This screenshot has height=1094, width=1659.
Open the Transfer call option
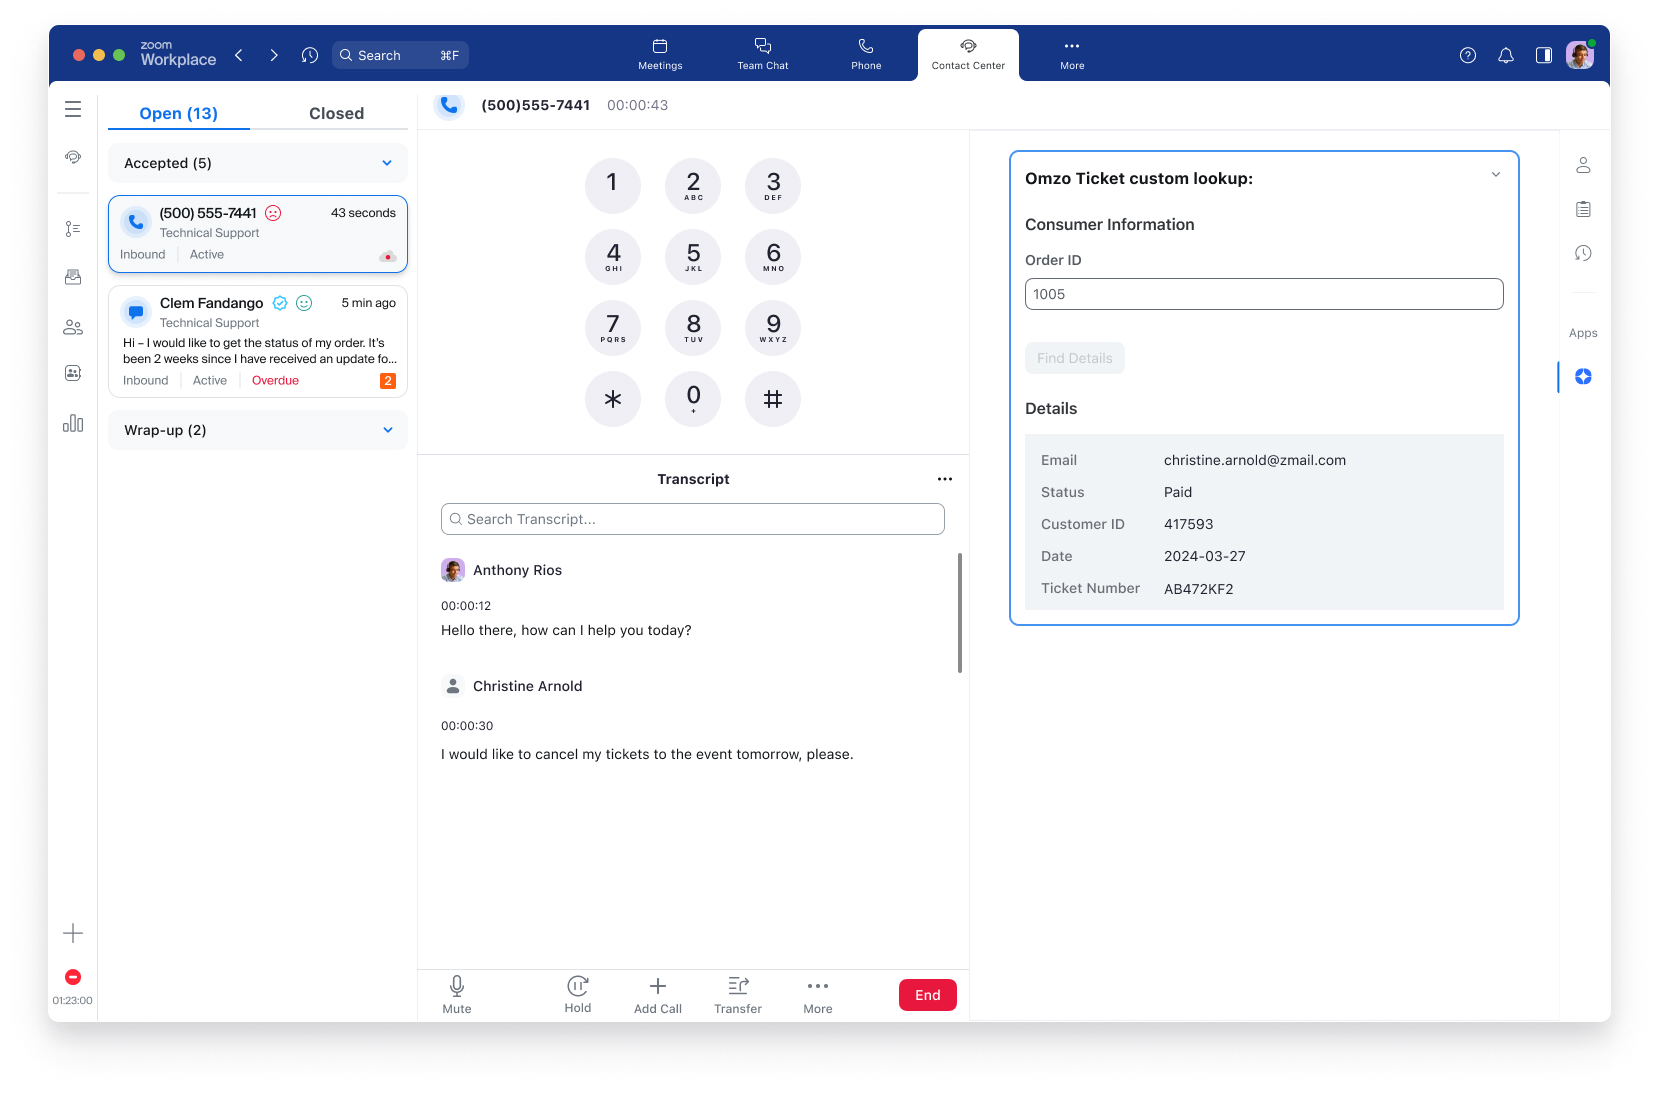coord(738,994)
